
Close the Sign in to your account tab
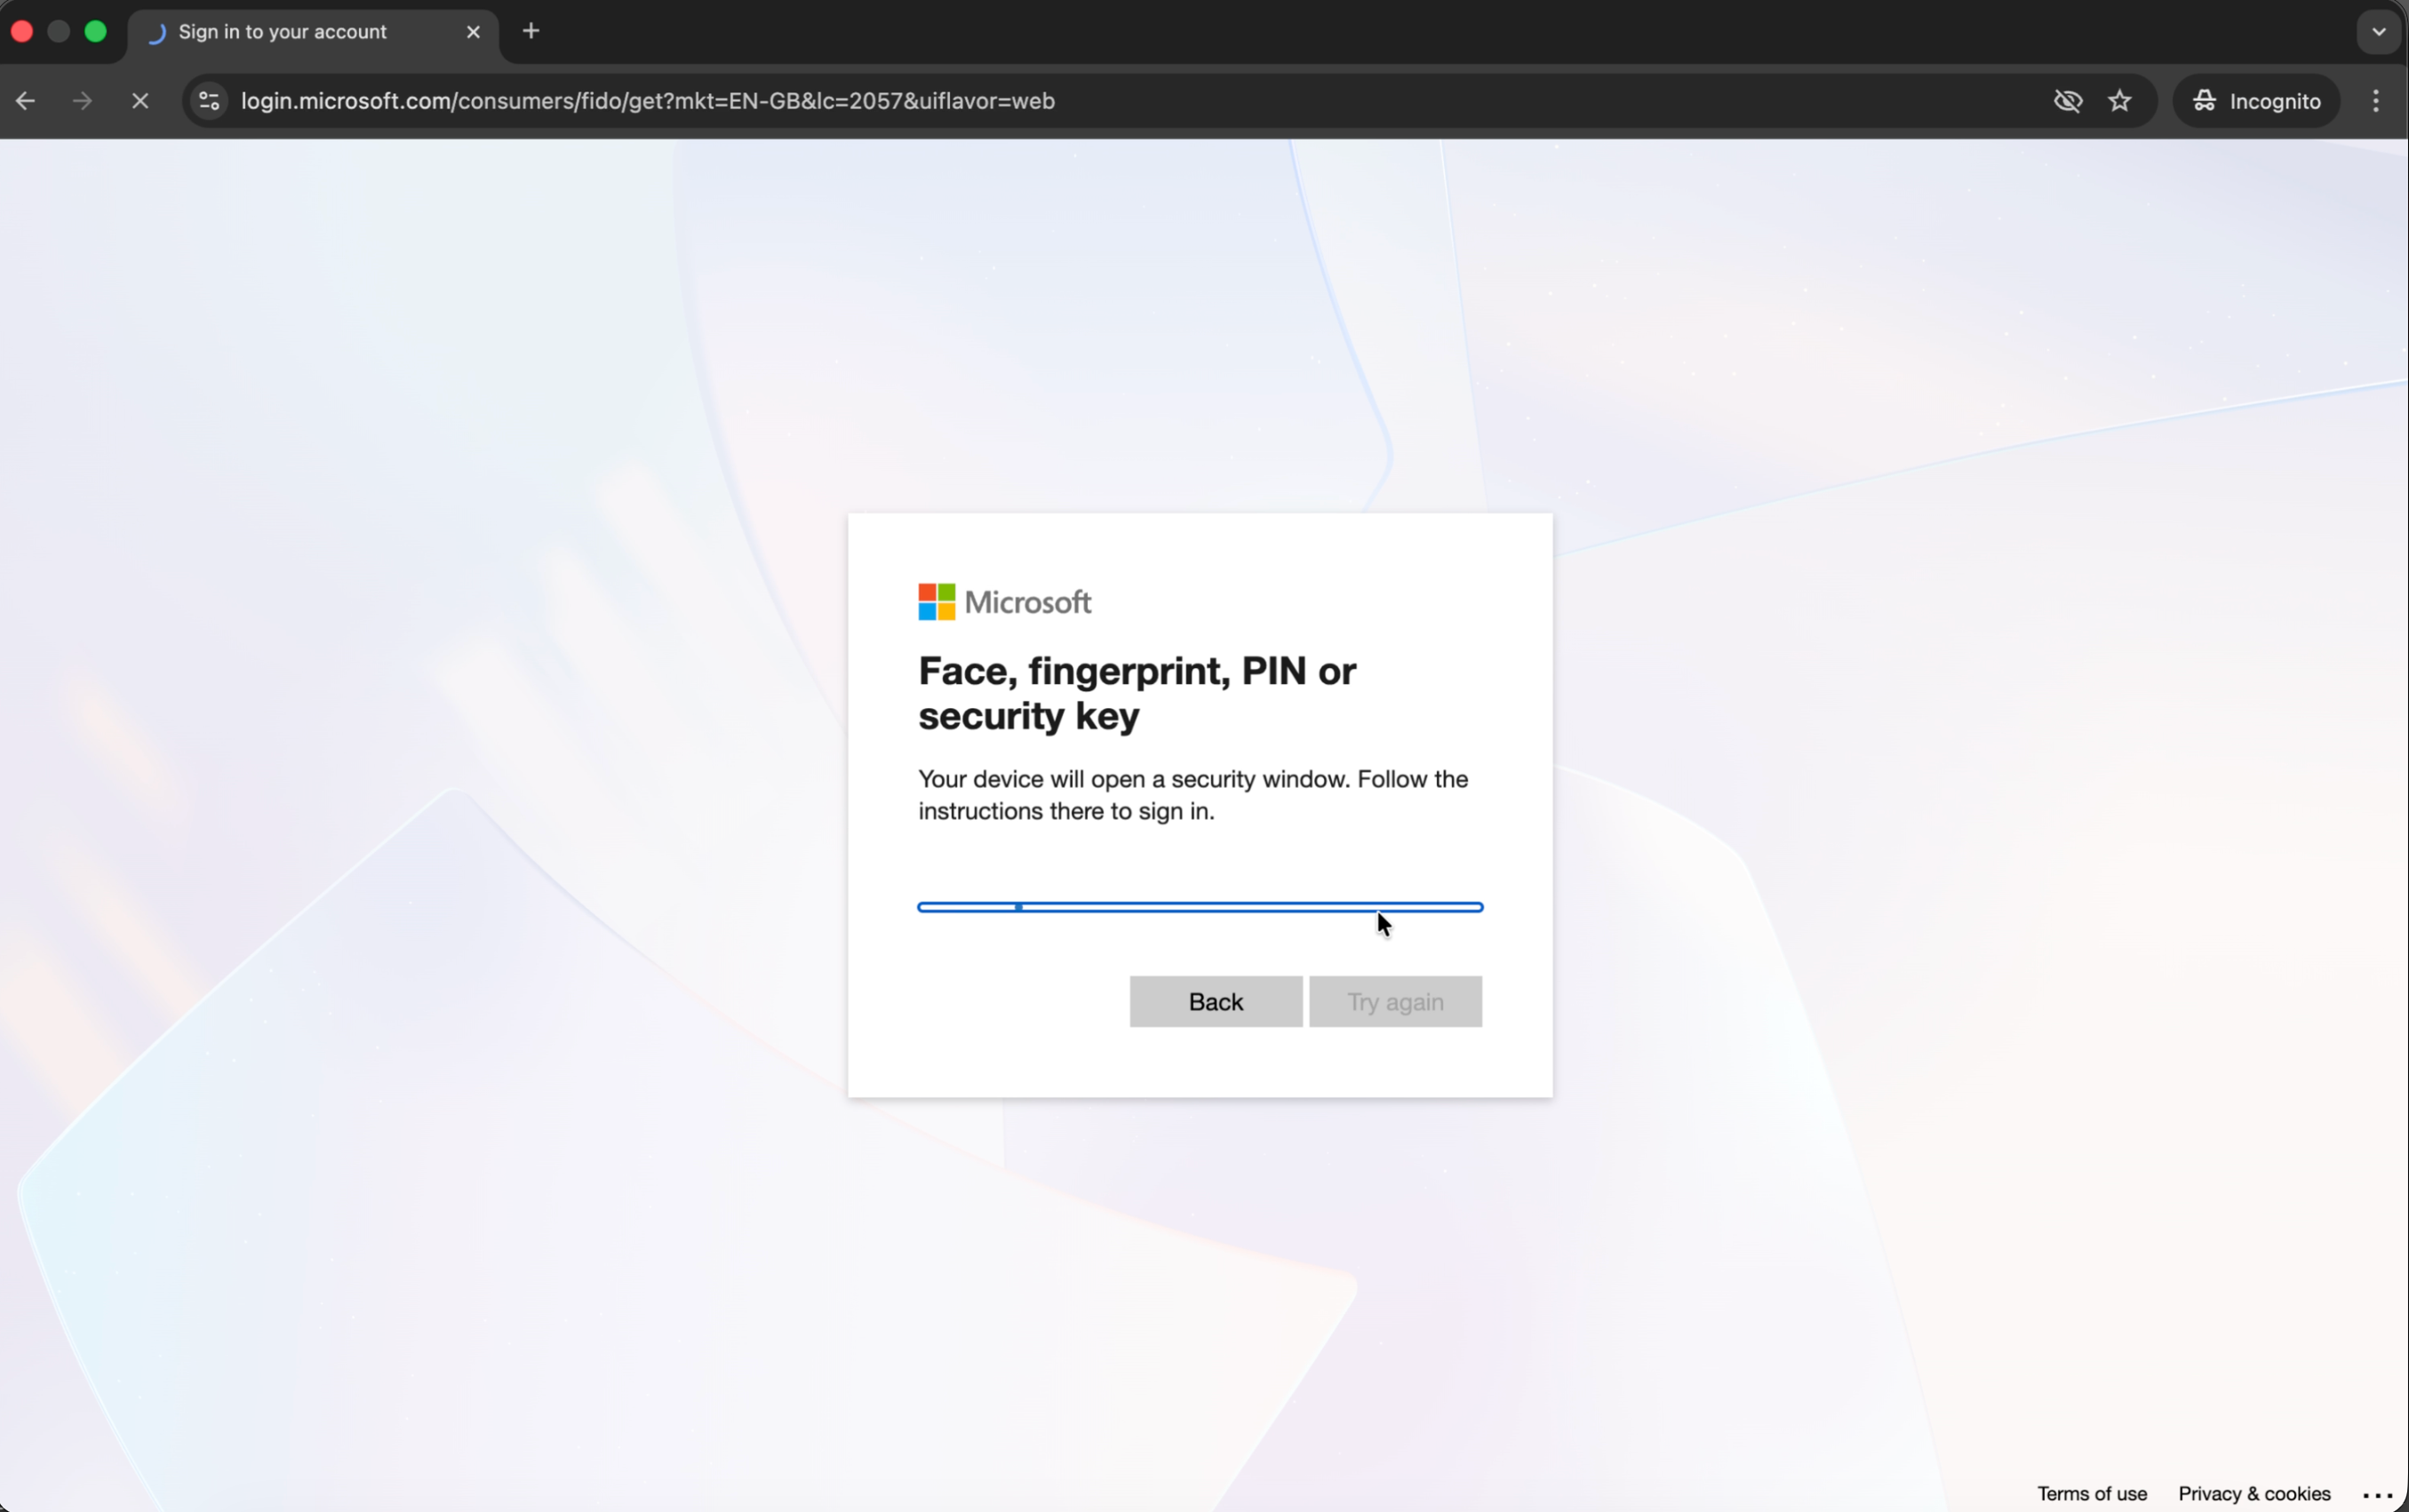pyautogui.click(x=473, y=31)
